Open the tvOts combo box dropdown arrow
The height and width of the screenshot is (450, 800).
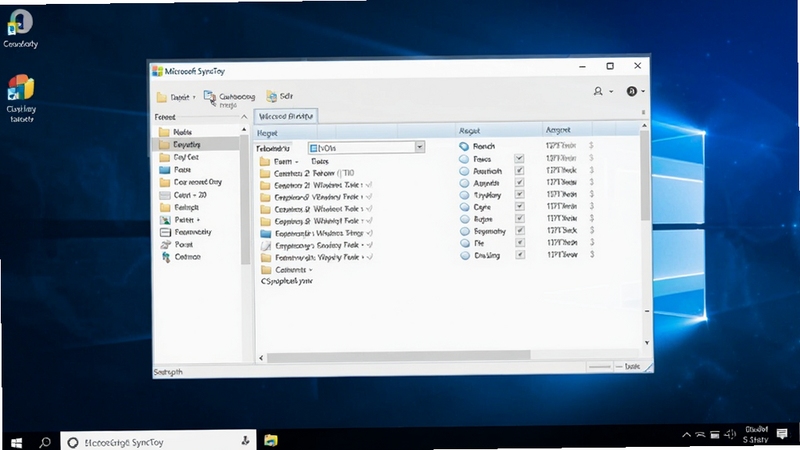point(419,147)
